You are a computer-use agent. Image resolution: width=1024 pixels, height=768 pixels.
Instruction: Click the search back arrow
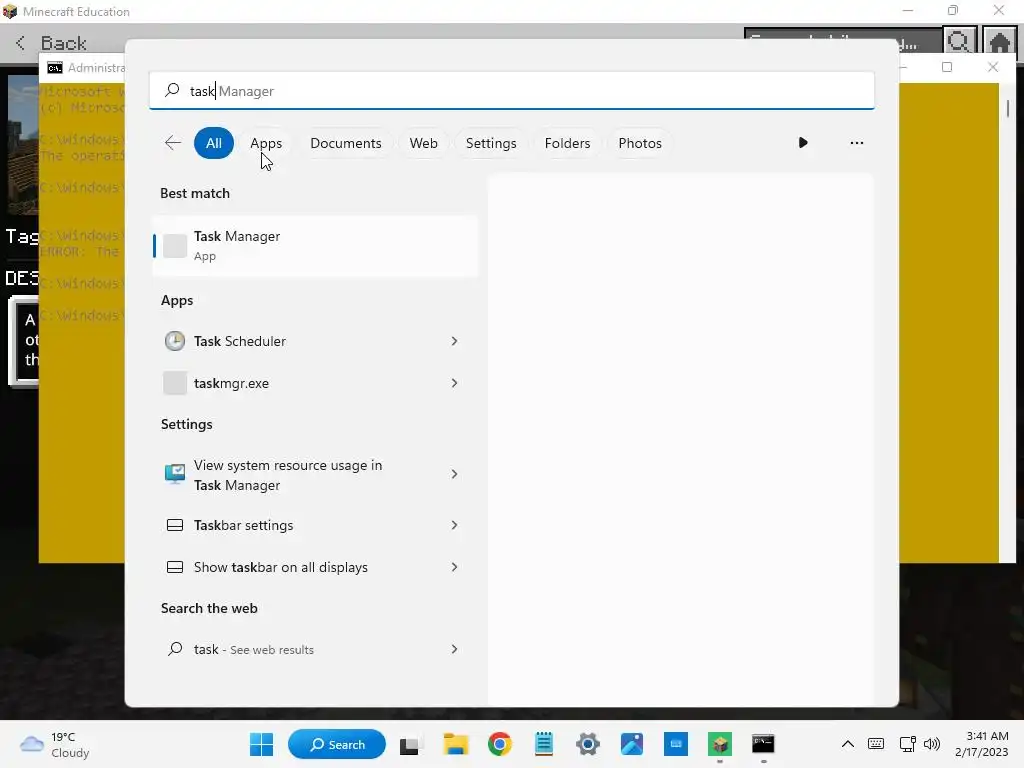coord(173,143)
